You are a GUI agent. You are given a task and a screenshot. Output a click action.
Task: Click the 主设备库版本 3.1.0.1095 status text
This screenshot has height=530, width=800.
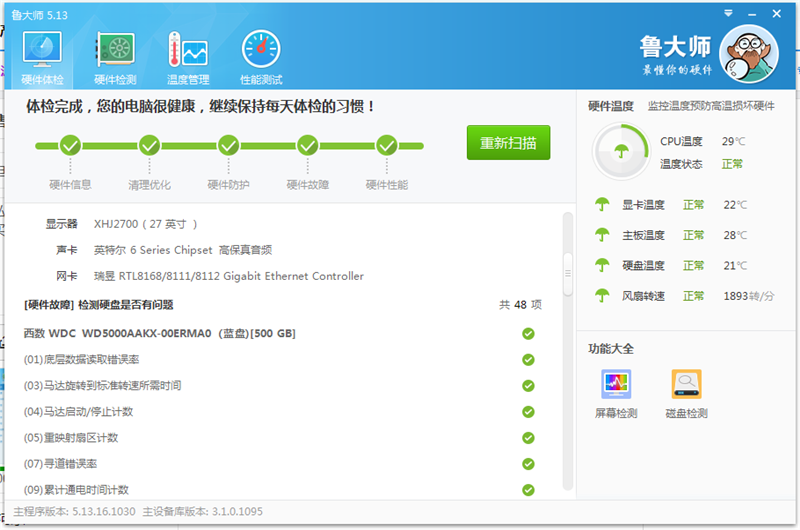(203, 512)
